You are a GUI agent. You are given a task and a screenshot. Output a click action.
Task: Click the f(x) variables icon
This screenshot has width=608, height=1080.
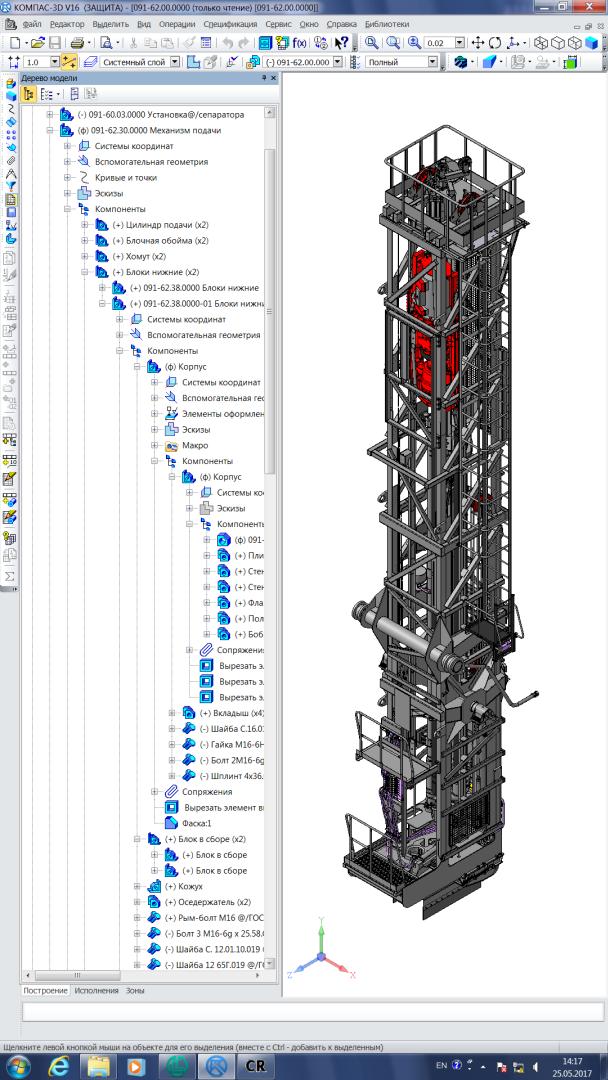point(297,43)
